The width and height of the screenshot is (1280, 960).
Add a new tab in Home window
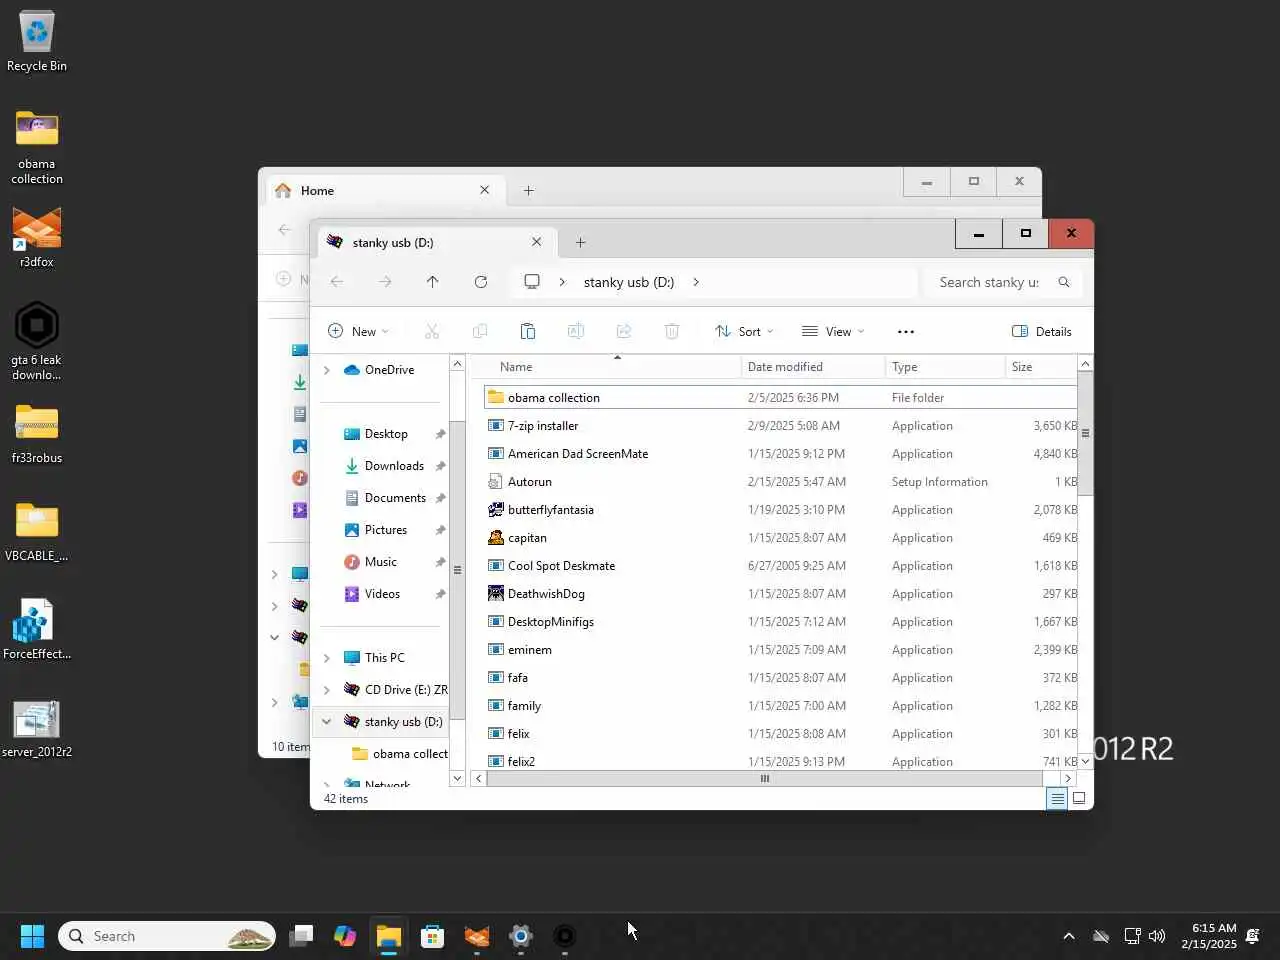(x=529, y=190)
